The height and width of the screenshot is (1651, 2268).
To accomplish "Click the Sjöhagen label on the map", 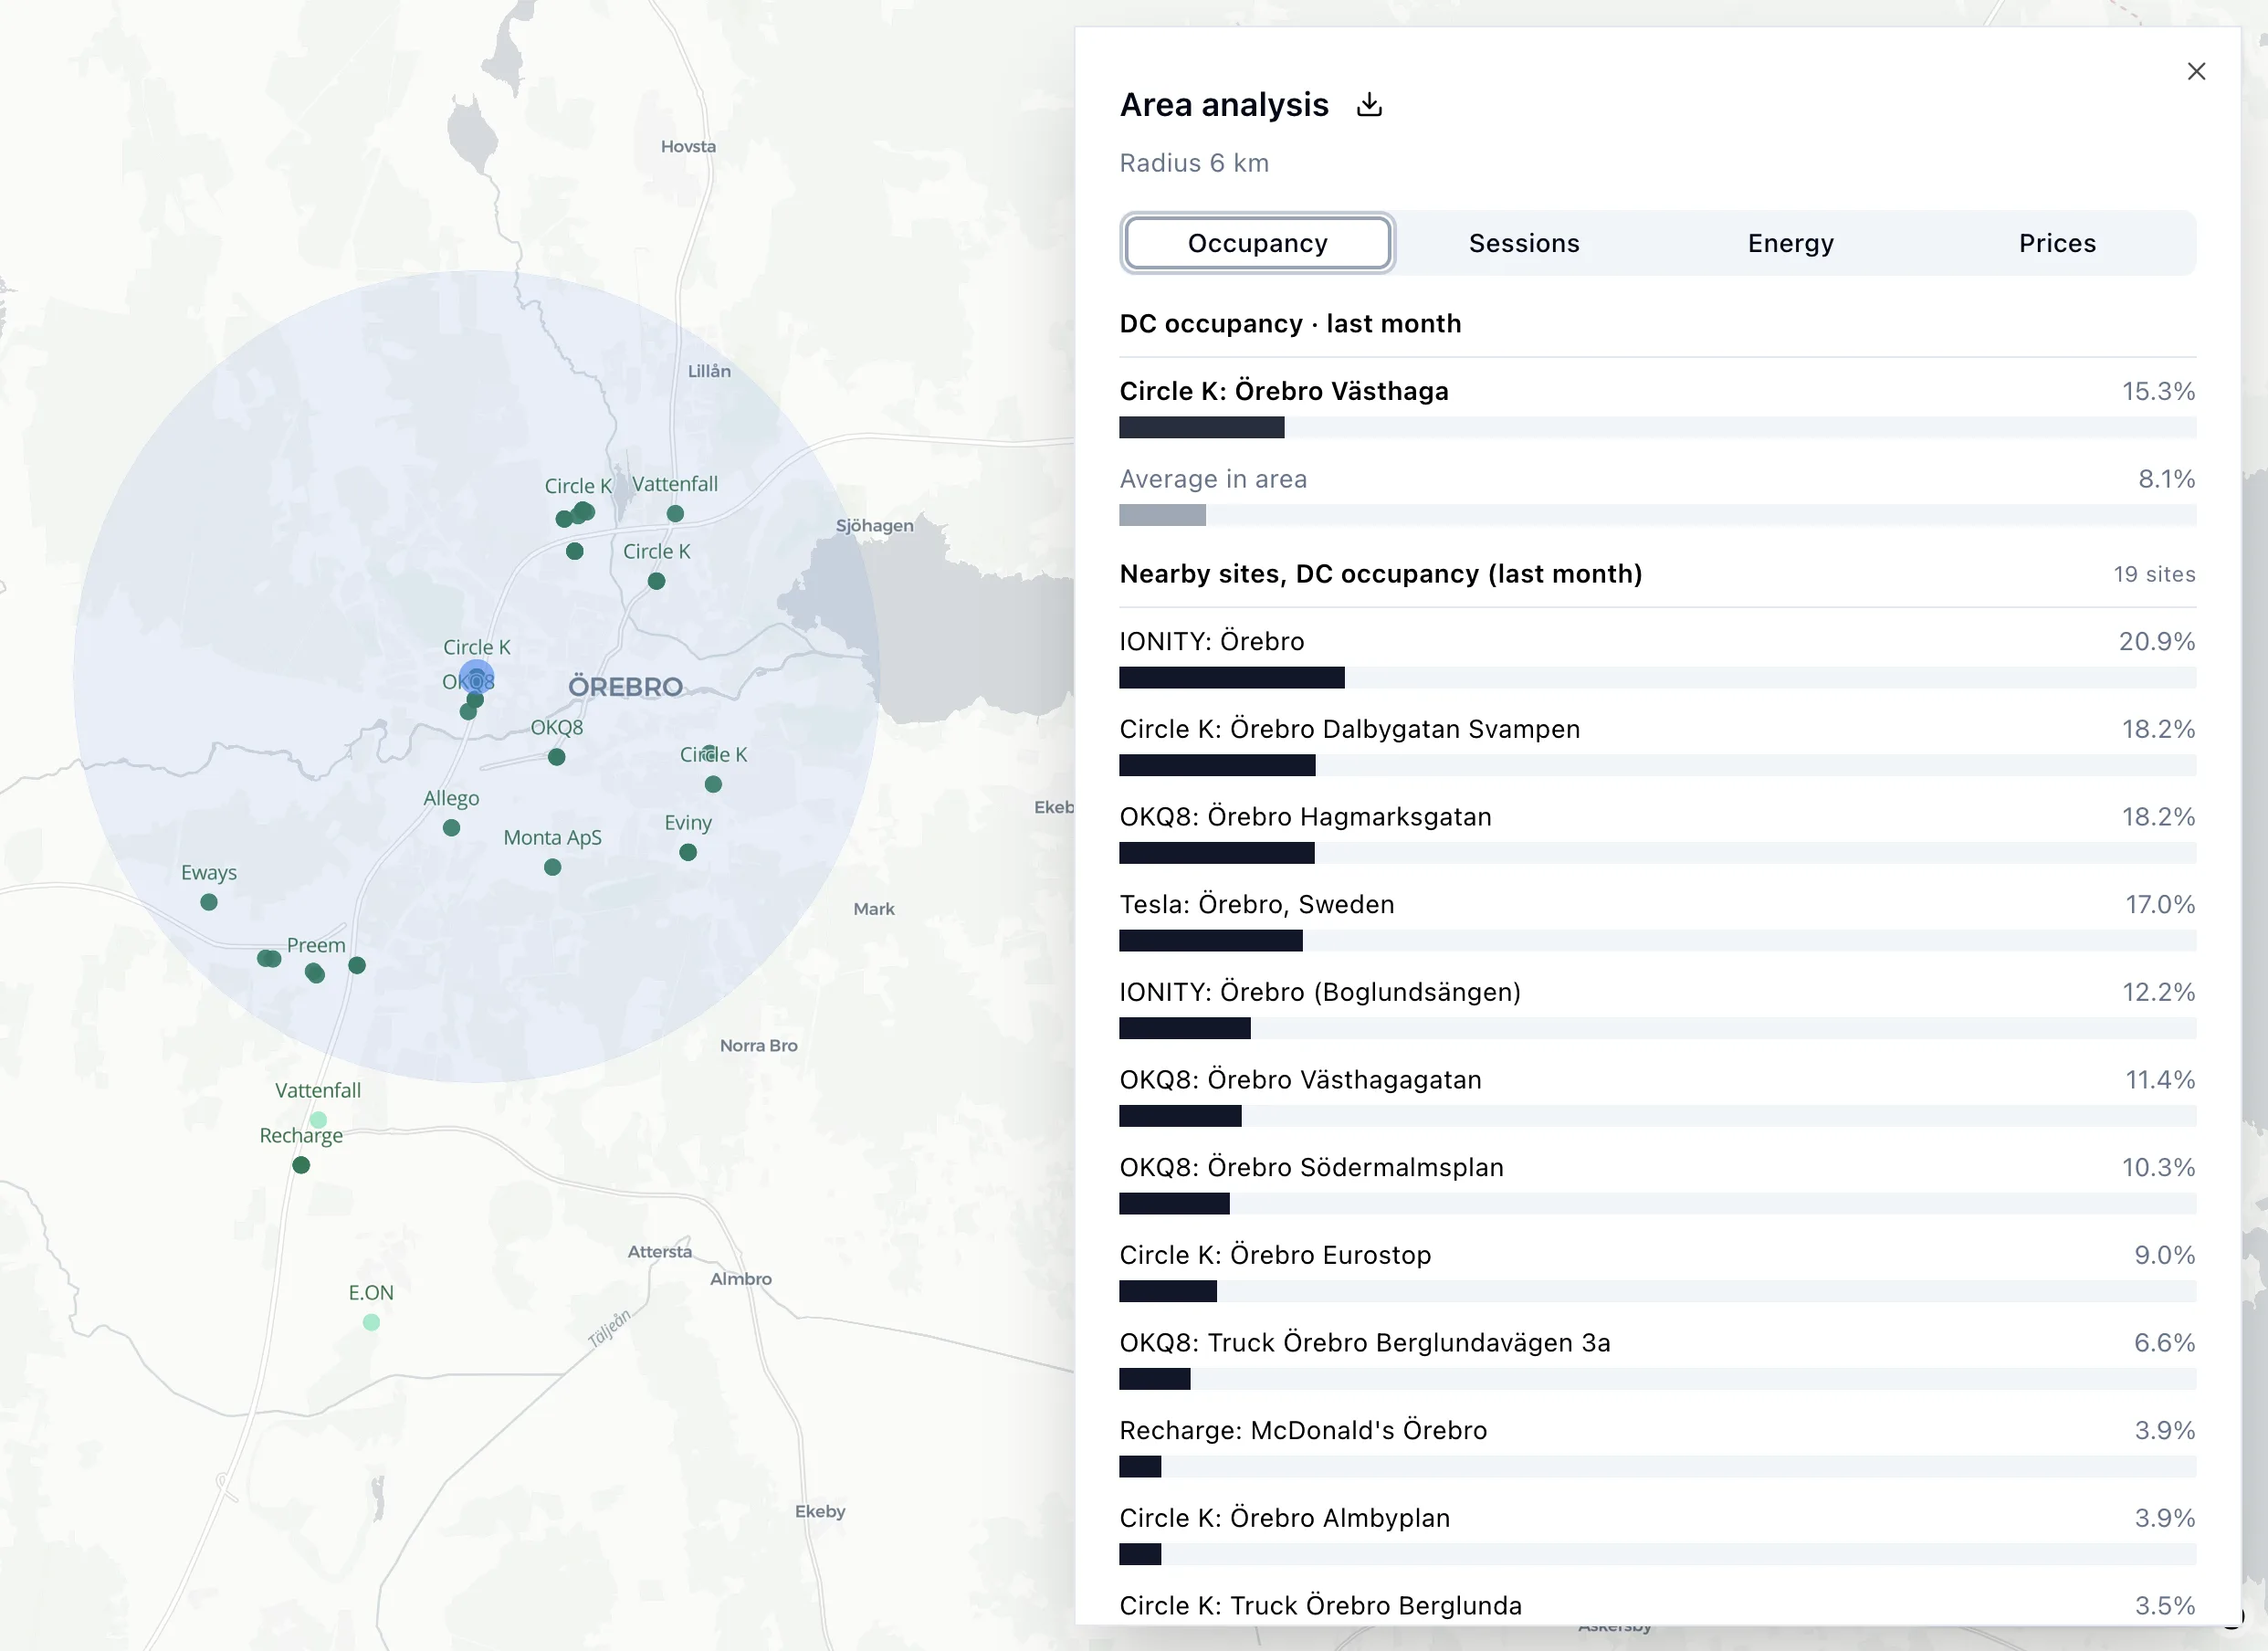I will pos(875,526).
